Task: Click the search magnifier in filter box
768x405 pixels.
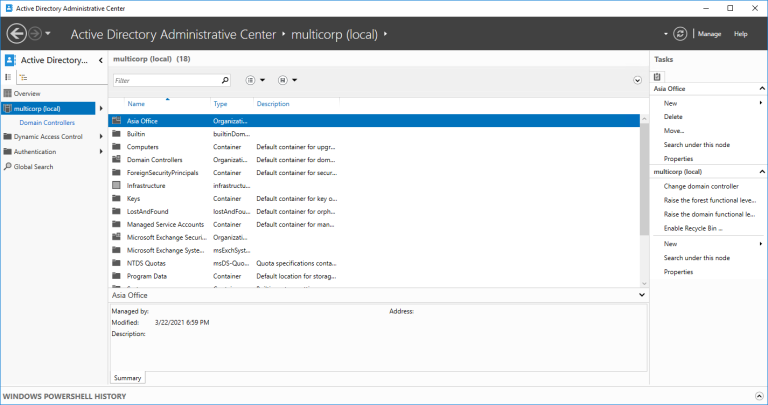Action: [225, 80]
